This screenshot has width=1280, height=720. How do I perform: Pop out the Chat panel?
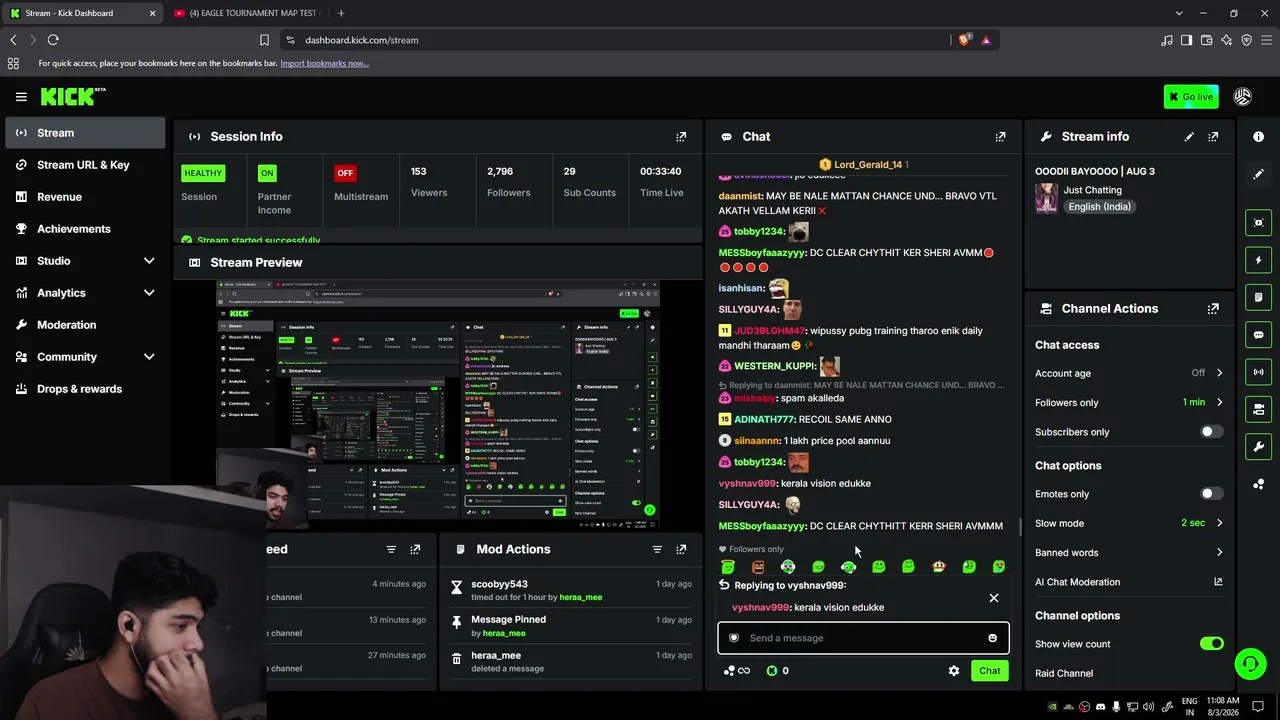(x=1000, y=137)
